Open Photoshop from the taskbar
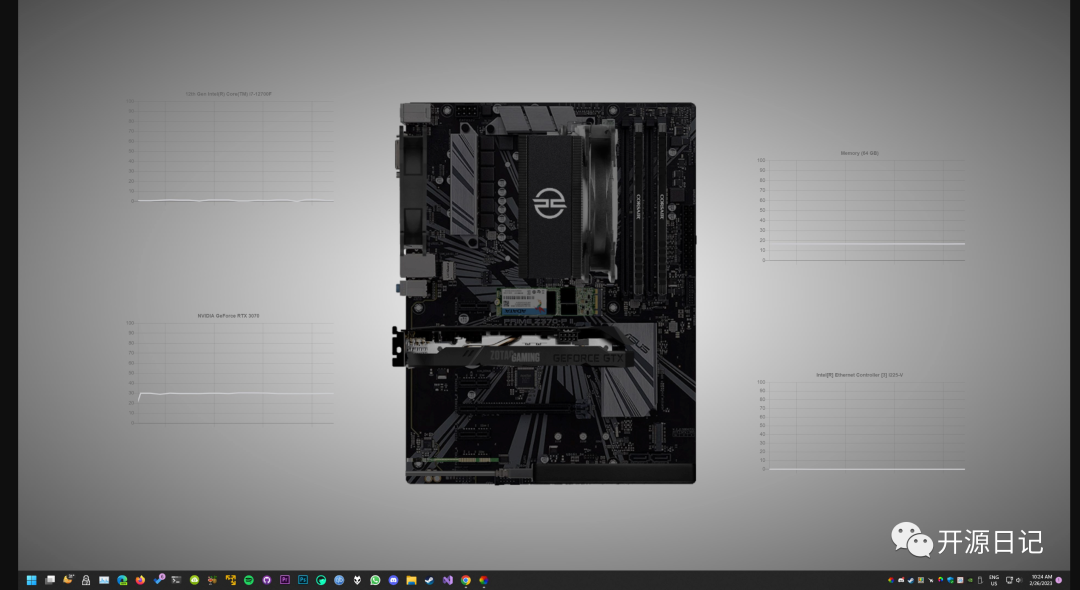 click(303, 579)
